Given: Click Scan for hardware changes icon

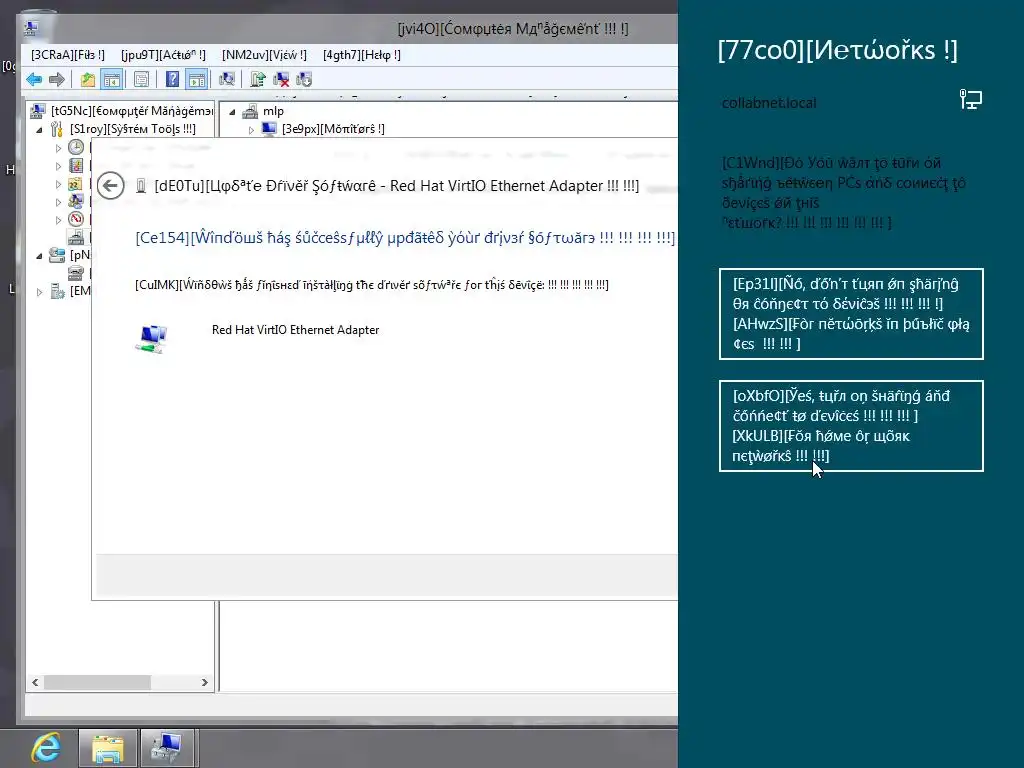Looking at the screenshot, I should pyautogui.click(x=227, y=80).
